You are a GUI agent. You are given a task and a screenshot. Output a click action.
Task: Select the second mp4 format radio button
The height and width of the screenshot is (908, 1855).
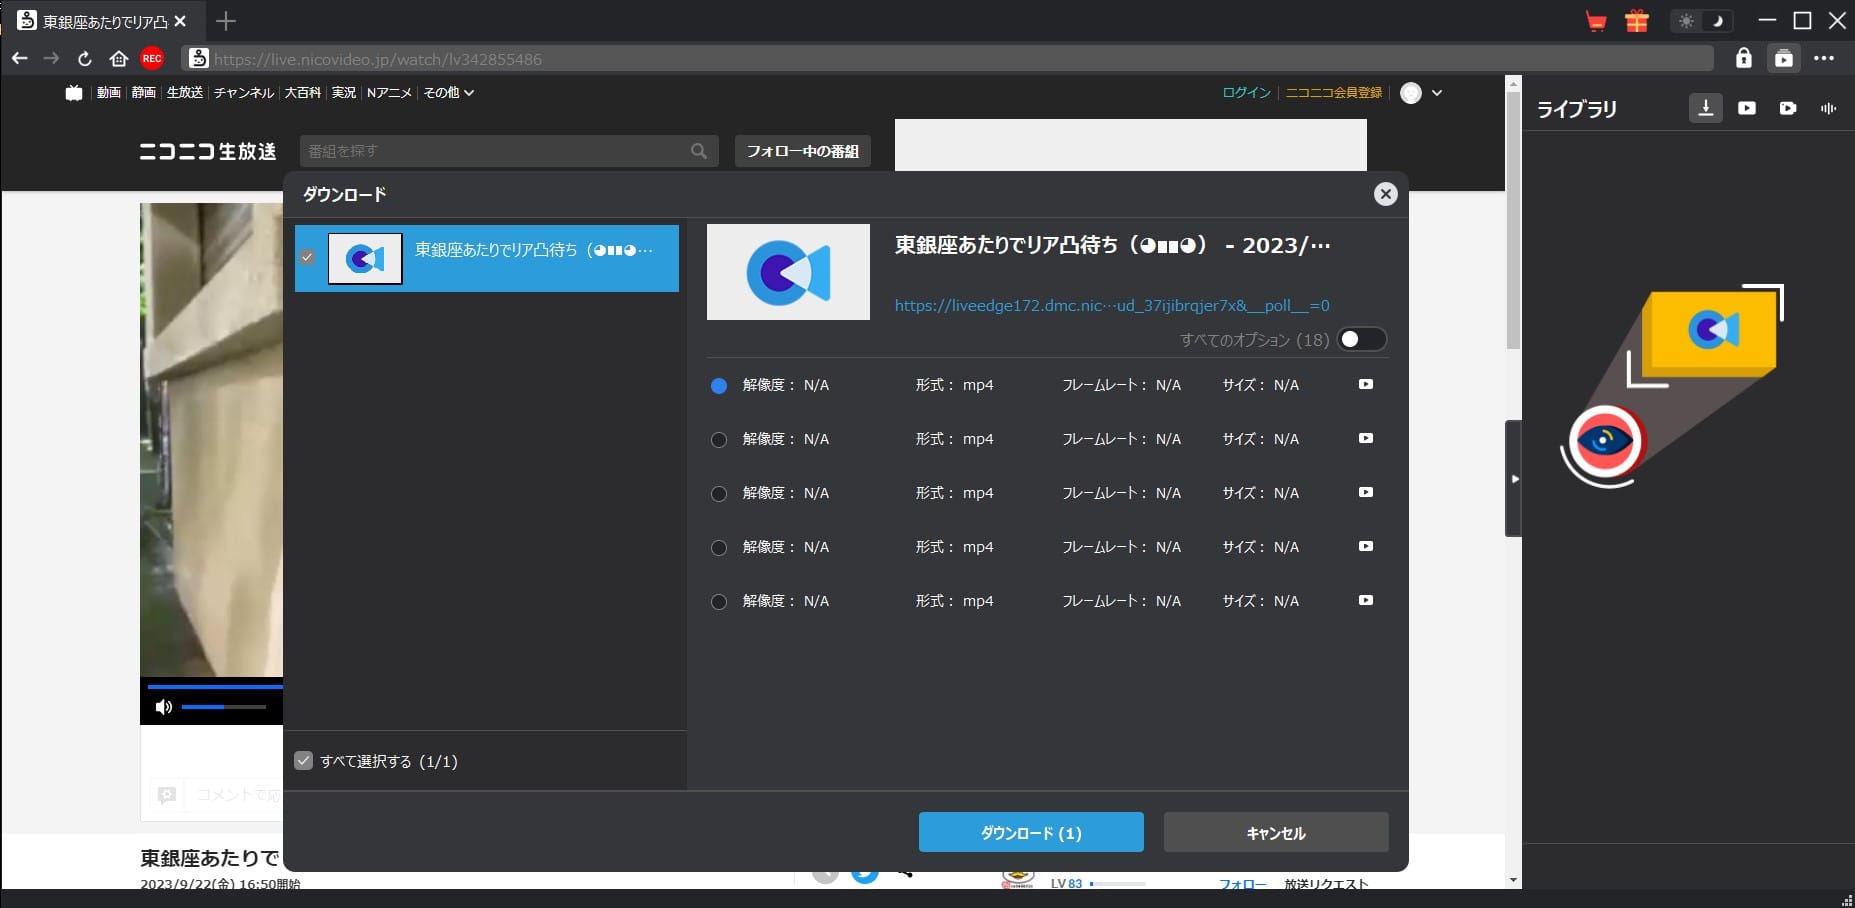coord(719,440)
